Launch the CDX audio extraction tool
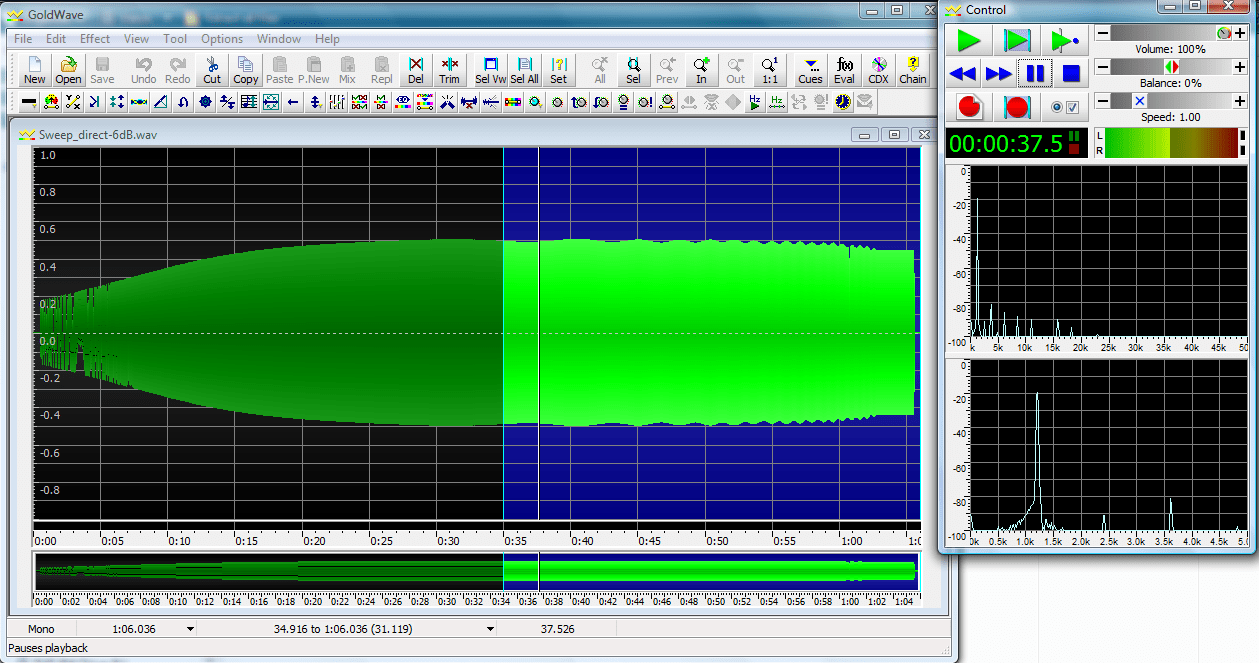1259x663 pixels. pos(878,69)
